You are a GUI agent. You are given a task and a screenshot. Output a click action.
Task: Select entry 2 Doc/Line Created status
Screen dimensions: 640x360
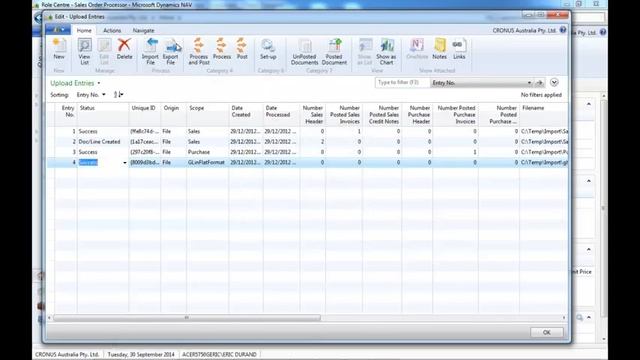[100, 142]
